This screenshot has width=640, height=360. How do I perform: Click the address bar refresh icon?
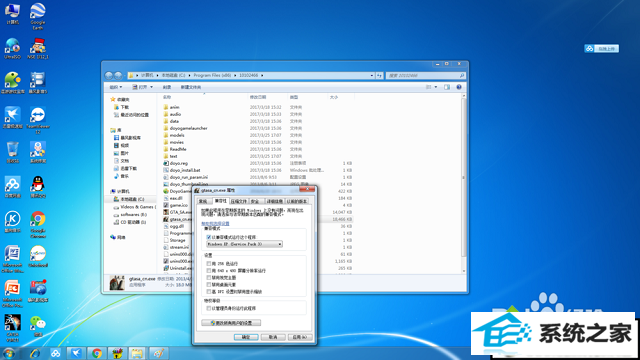(379, 76)
